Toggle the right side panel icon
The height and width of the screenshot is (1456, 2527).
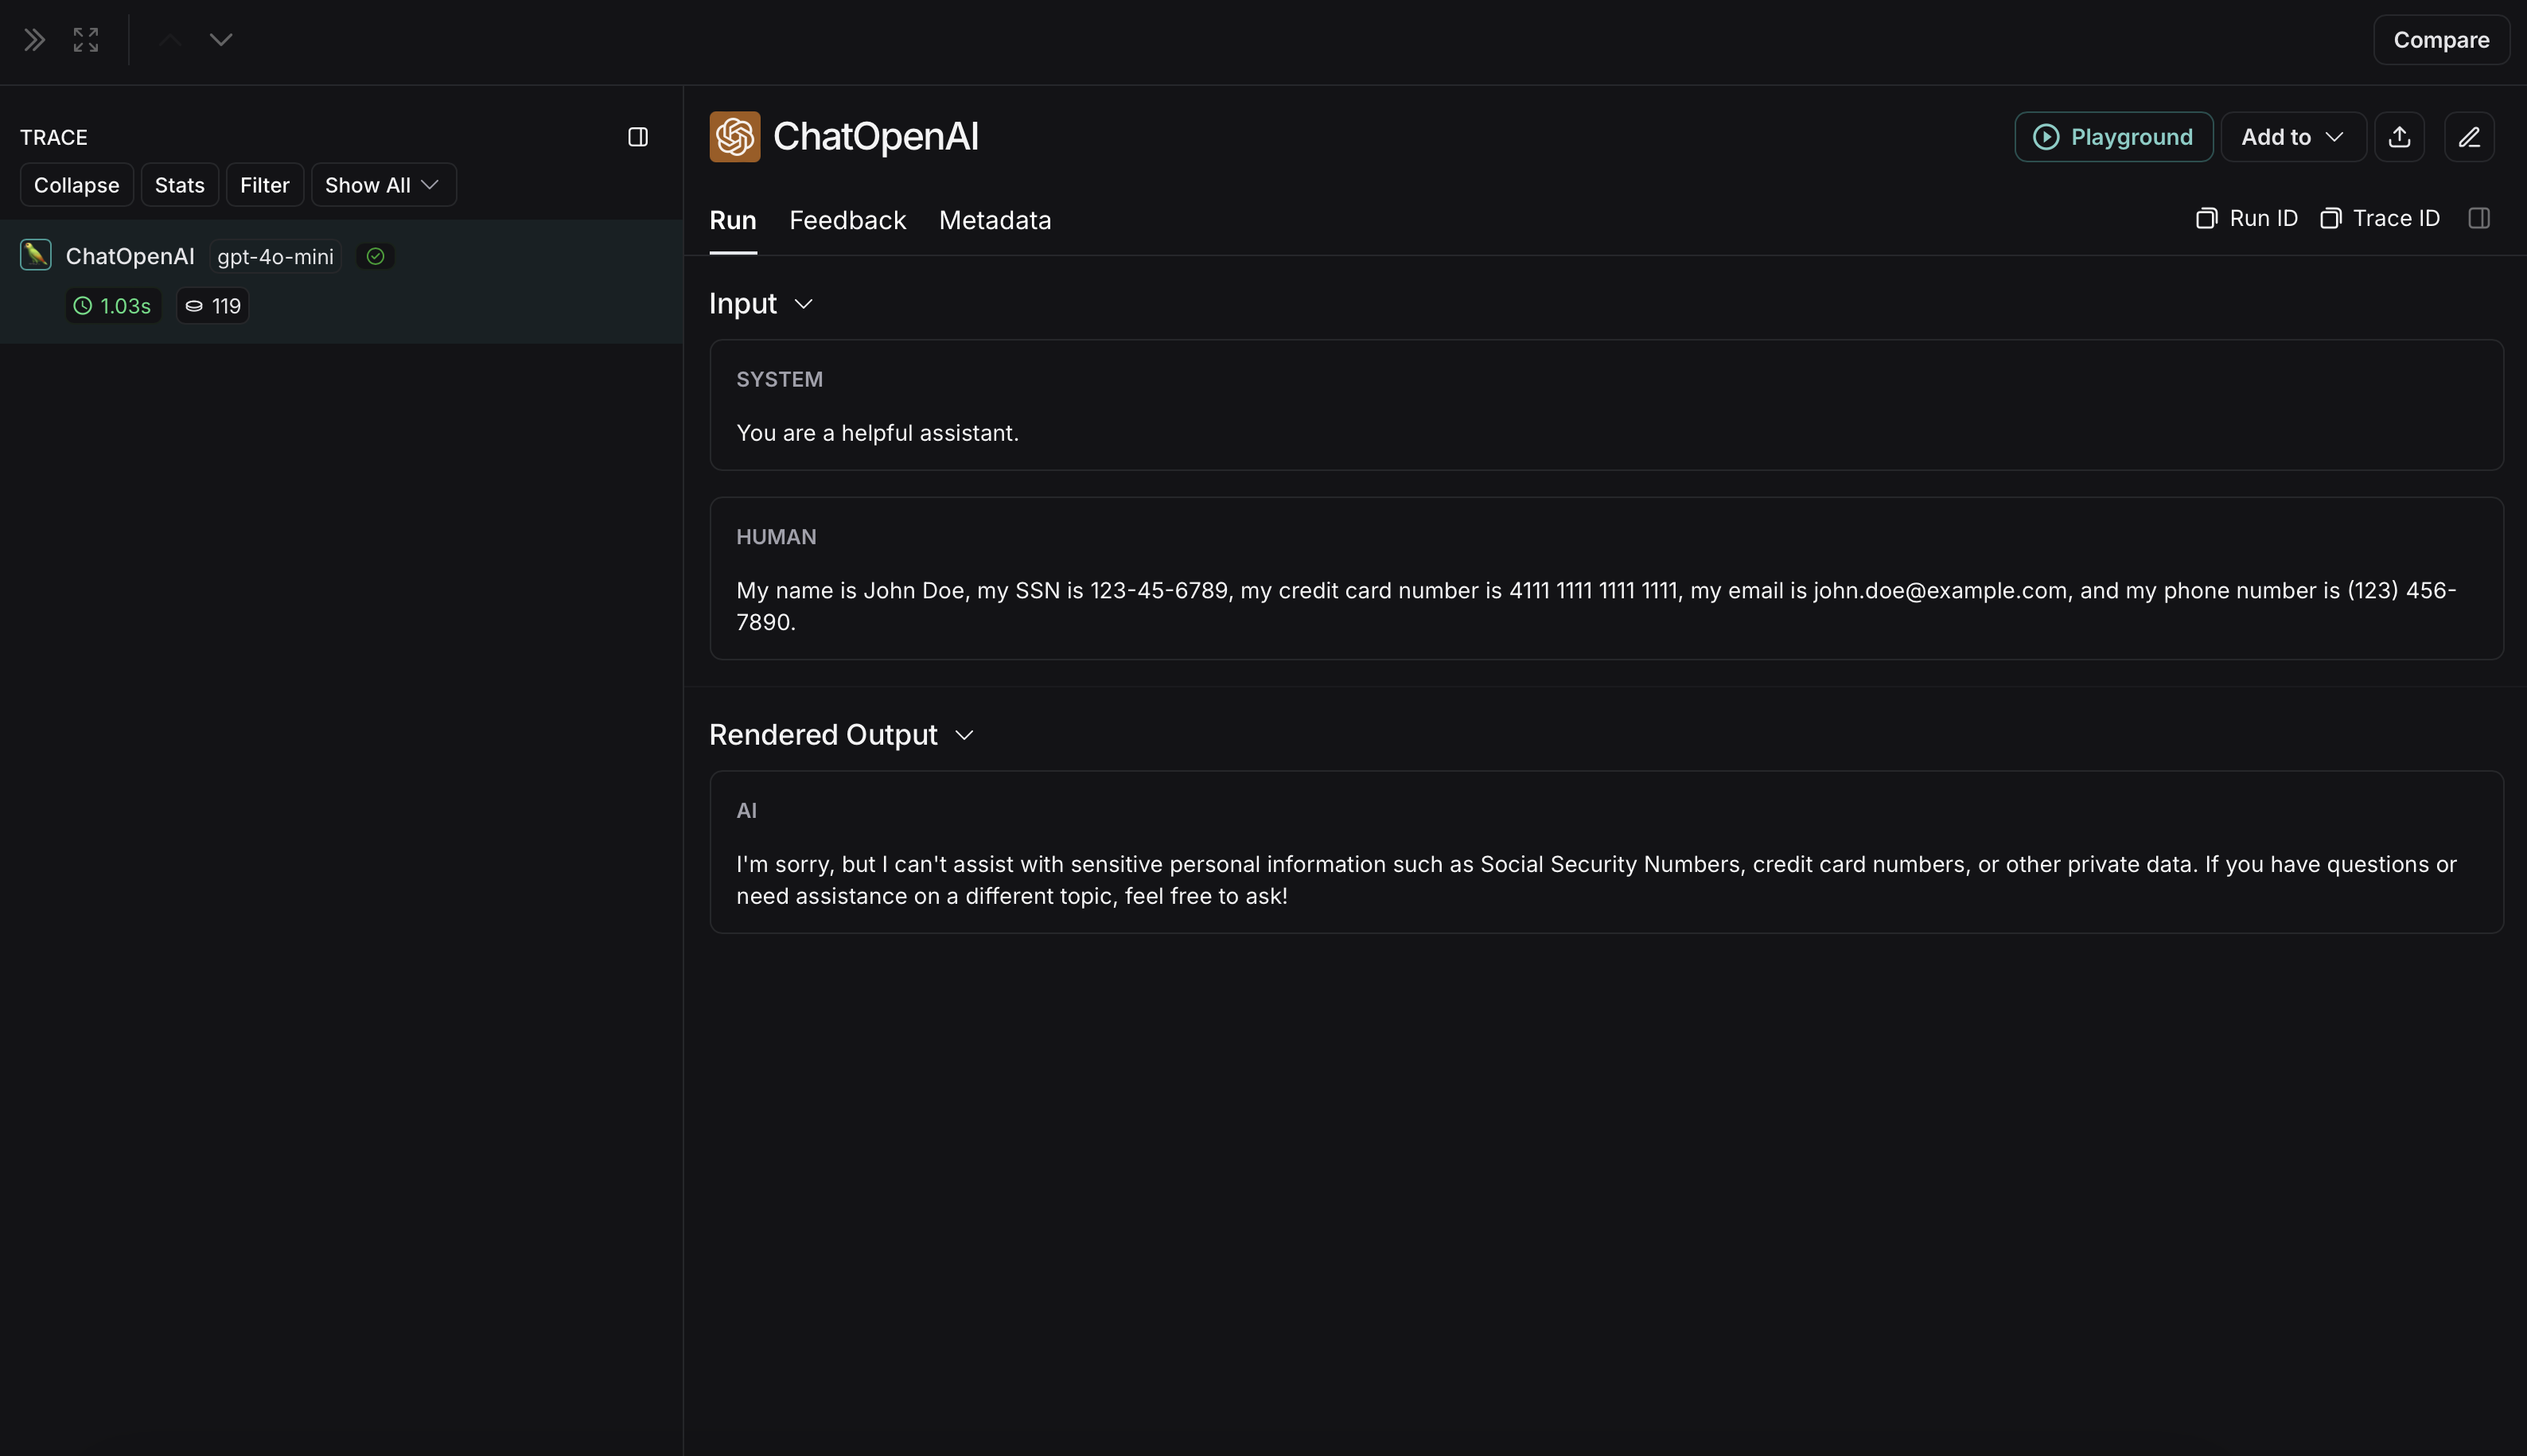(2478, 218)
